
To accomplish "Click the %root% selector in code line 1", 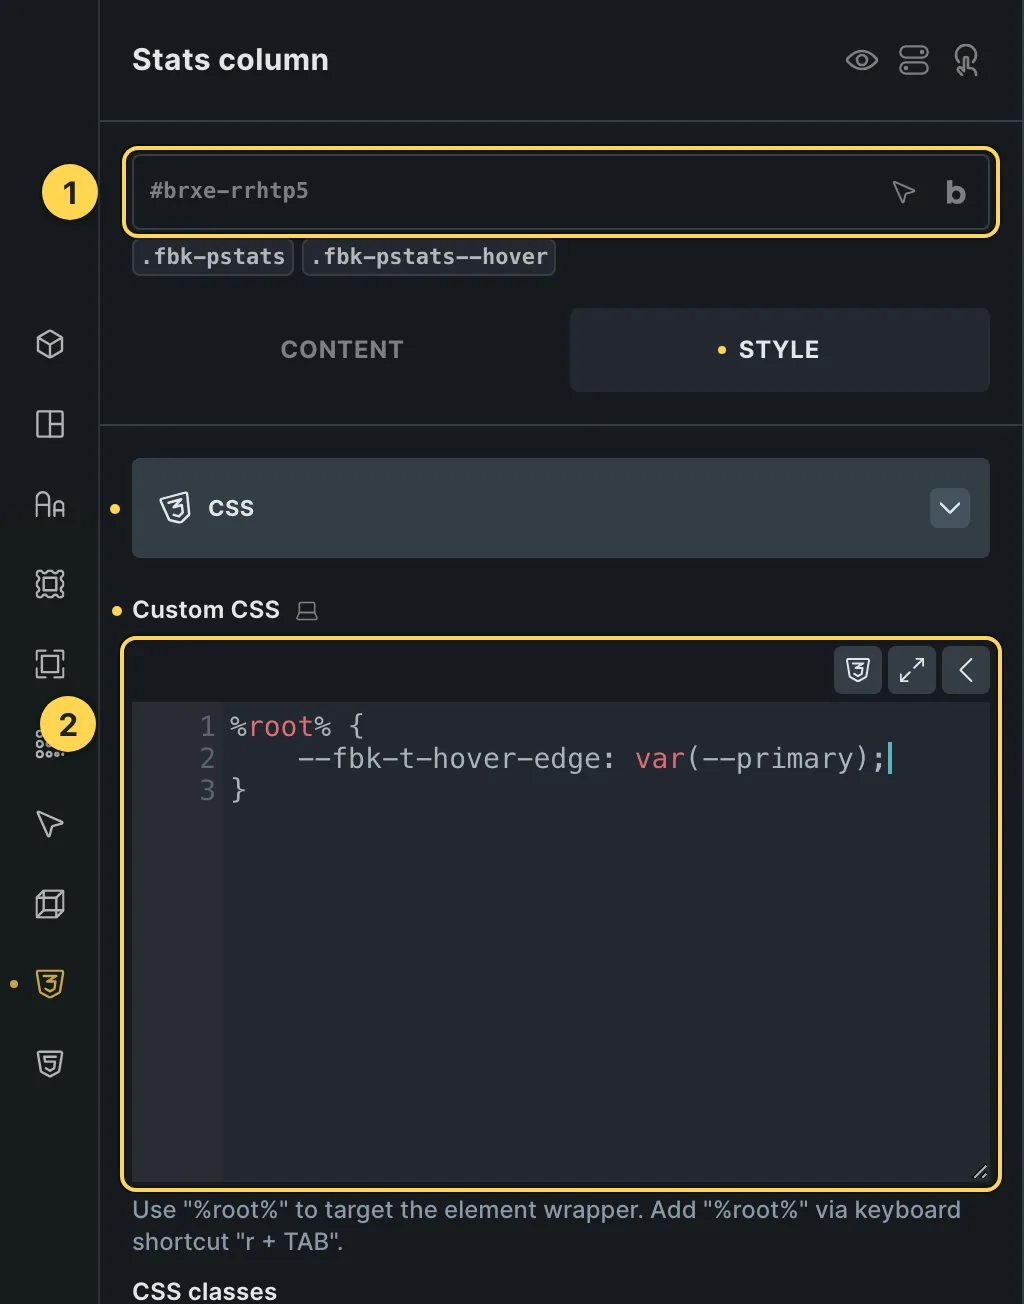I will coord(280,727).
